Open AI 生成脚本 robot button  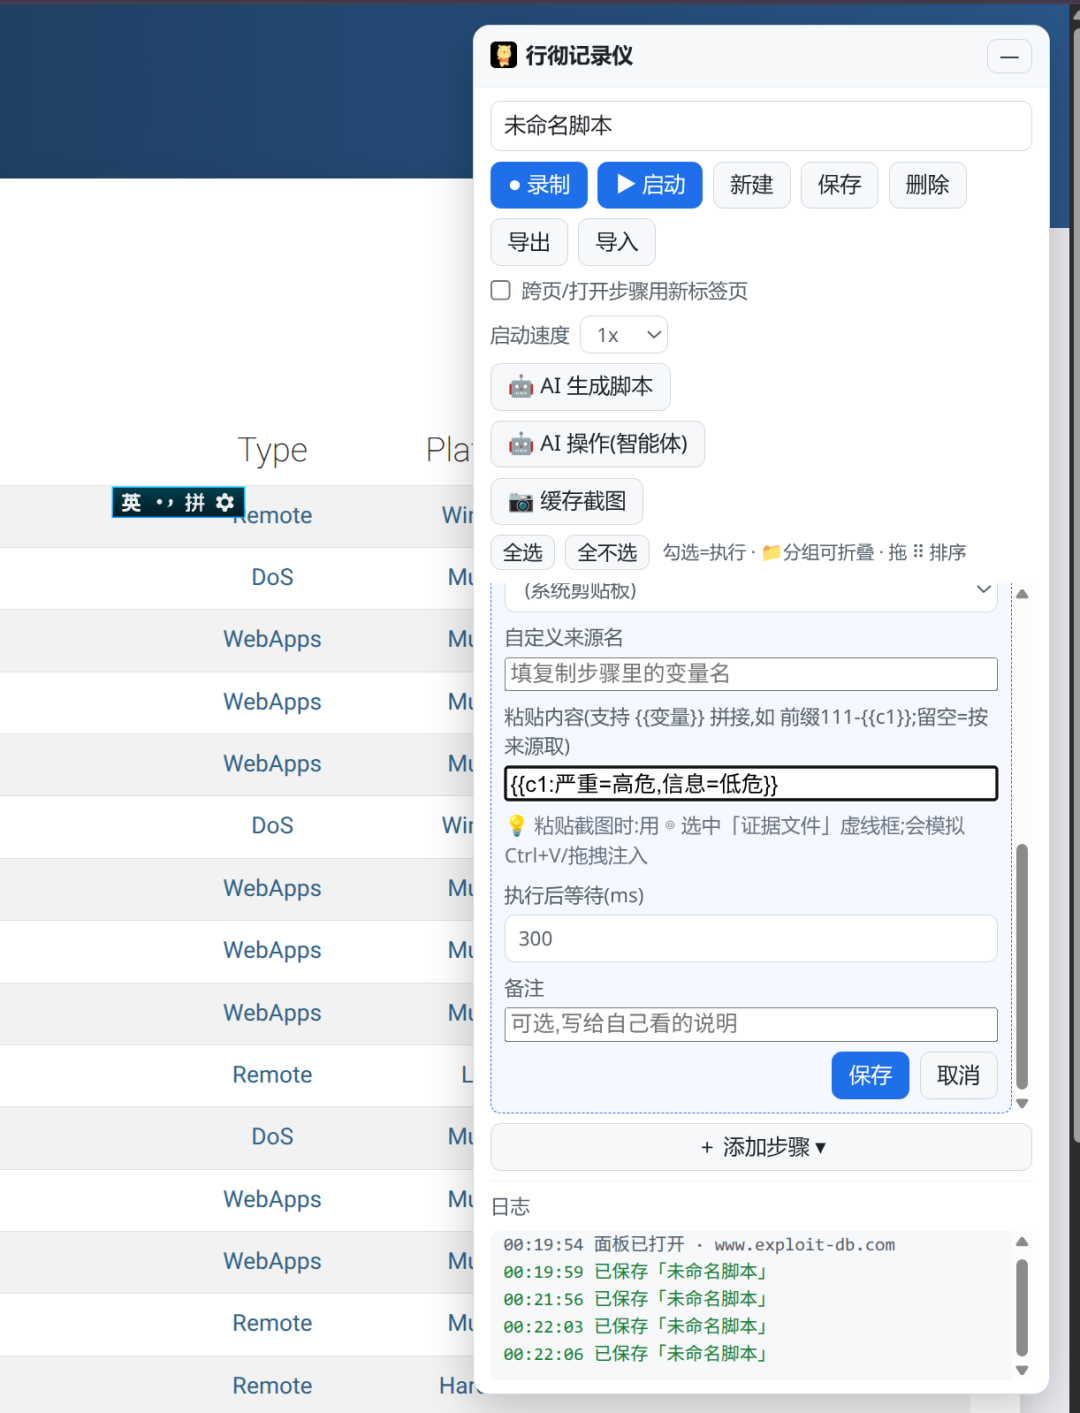click(580, 387)
